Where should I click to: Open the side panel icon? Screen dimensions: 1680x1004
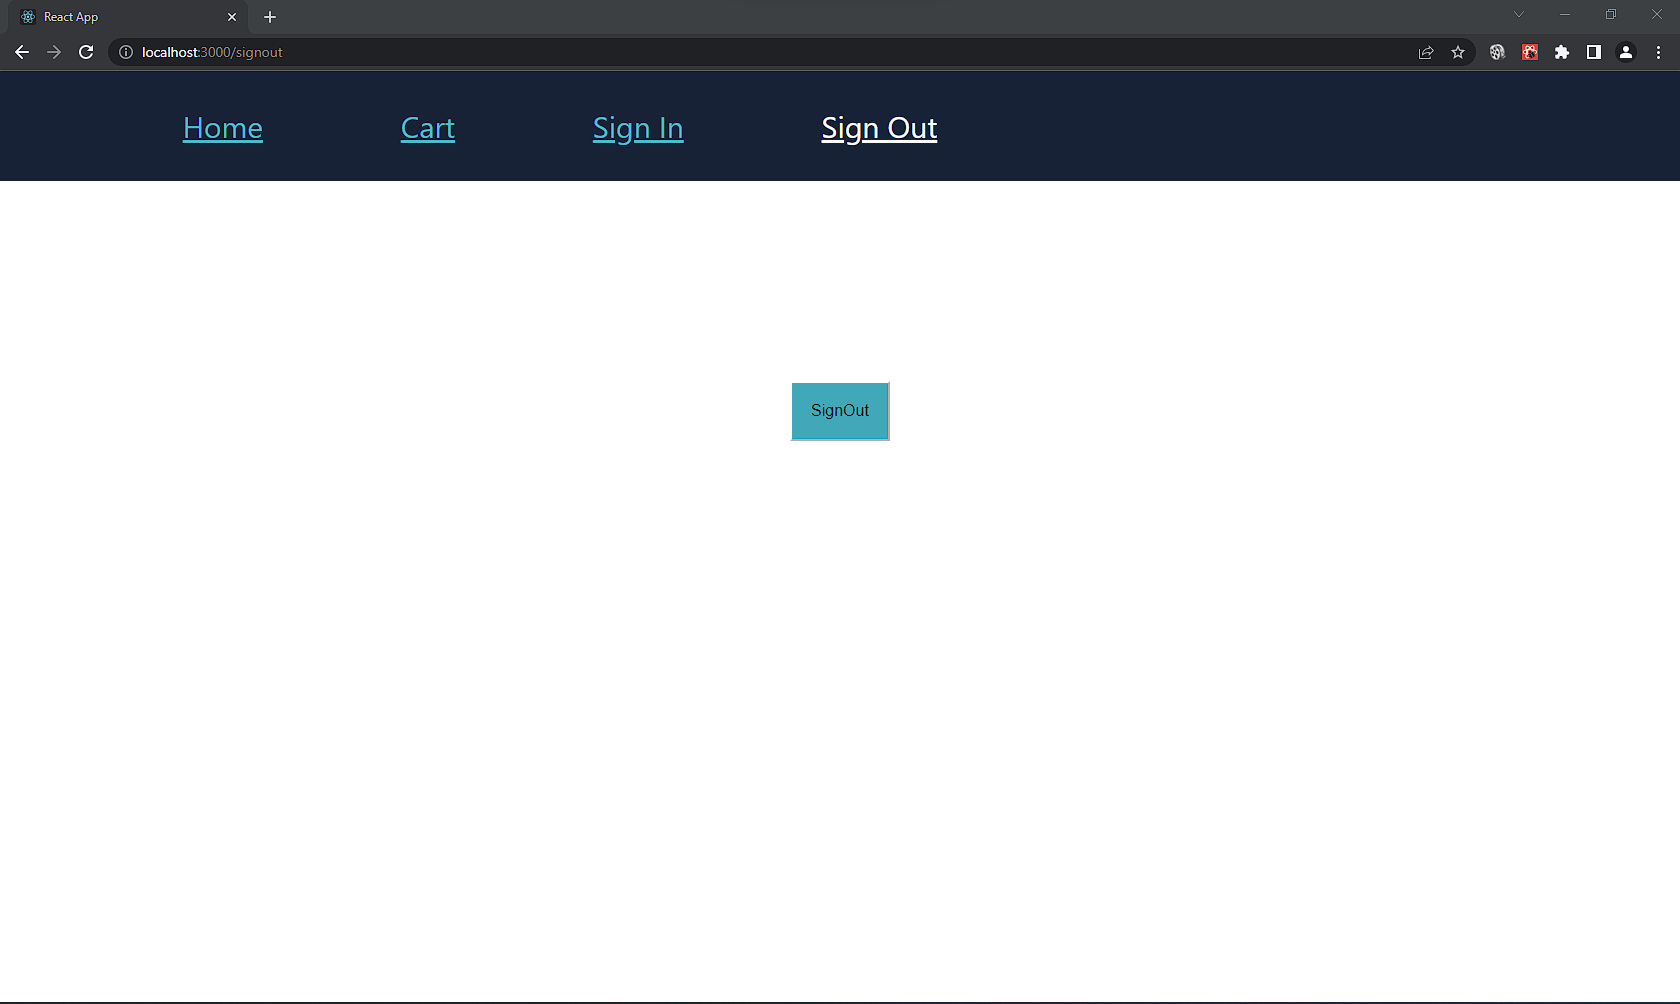pyautogui.click(x=1594, y=52)
